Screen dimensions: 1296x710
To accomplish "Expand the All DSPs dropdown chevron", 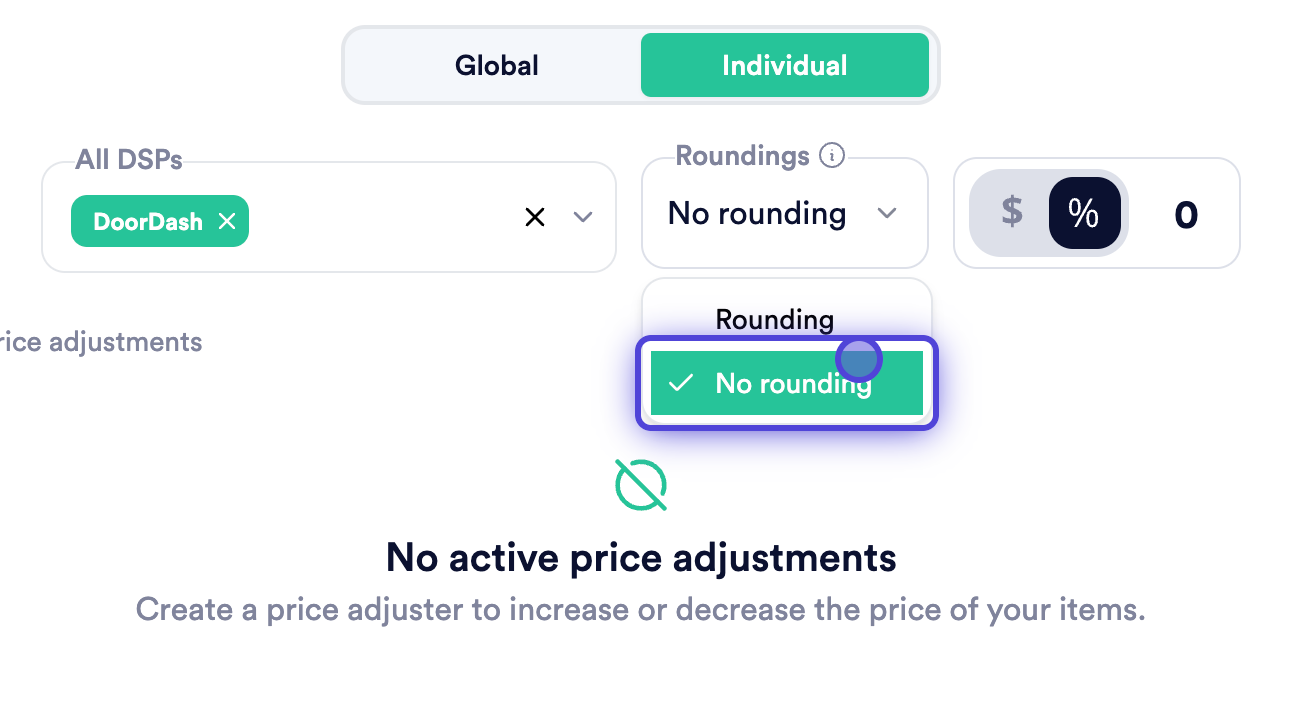I will (x=583, y=217).
